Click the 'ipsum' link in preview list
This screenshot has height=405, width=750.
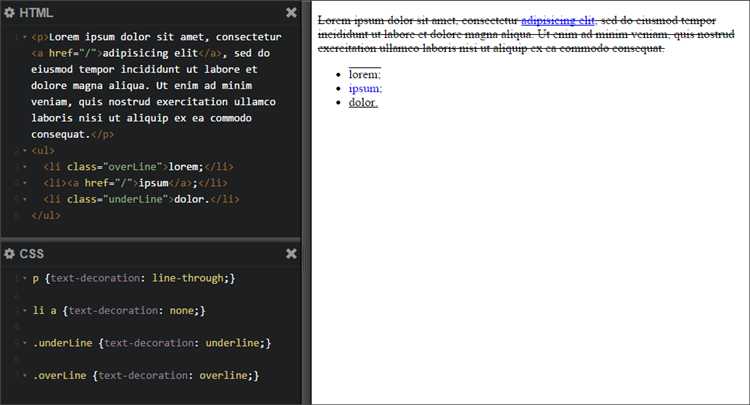tap(364, 88)
